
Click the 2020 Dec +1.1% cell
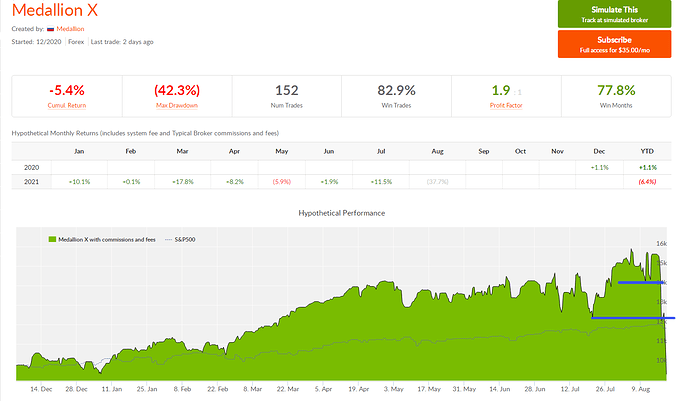pyautogui.click(x=599, y=167)
